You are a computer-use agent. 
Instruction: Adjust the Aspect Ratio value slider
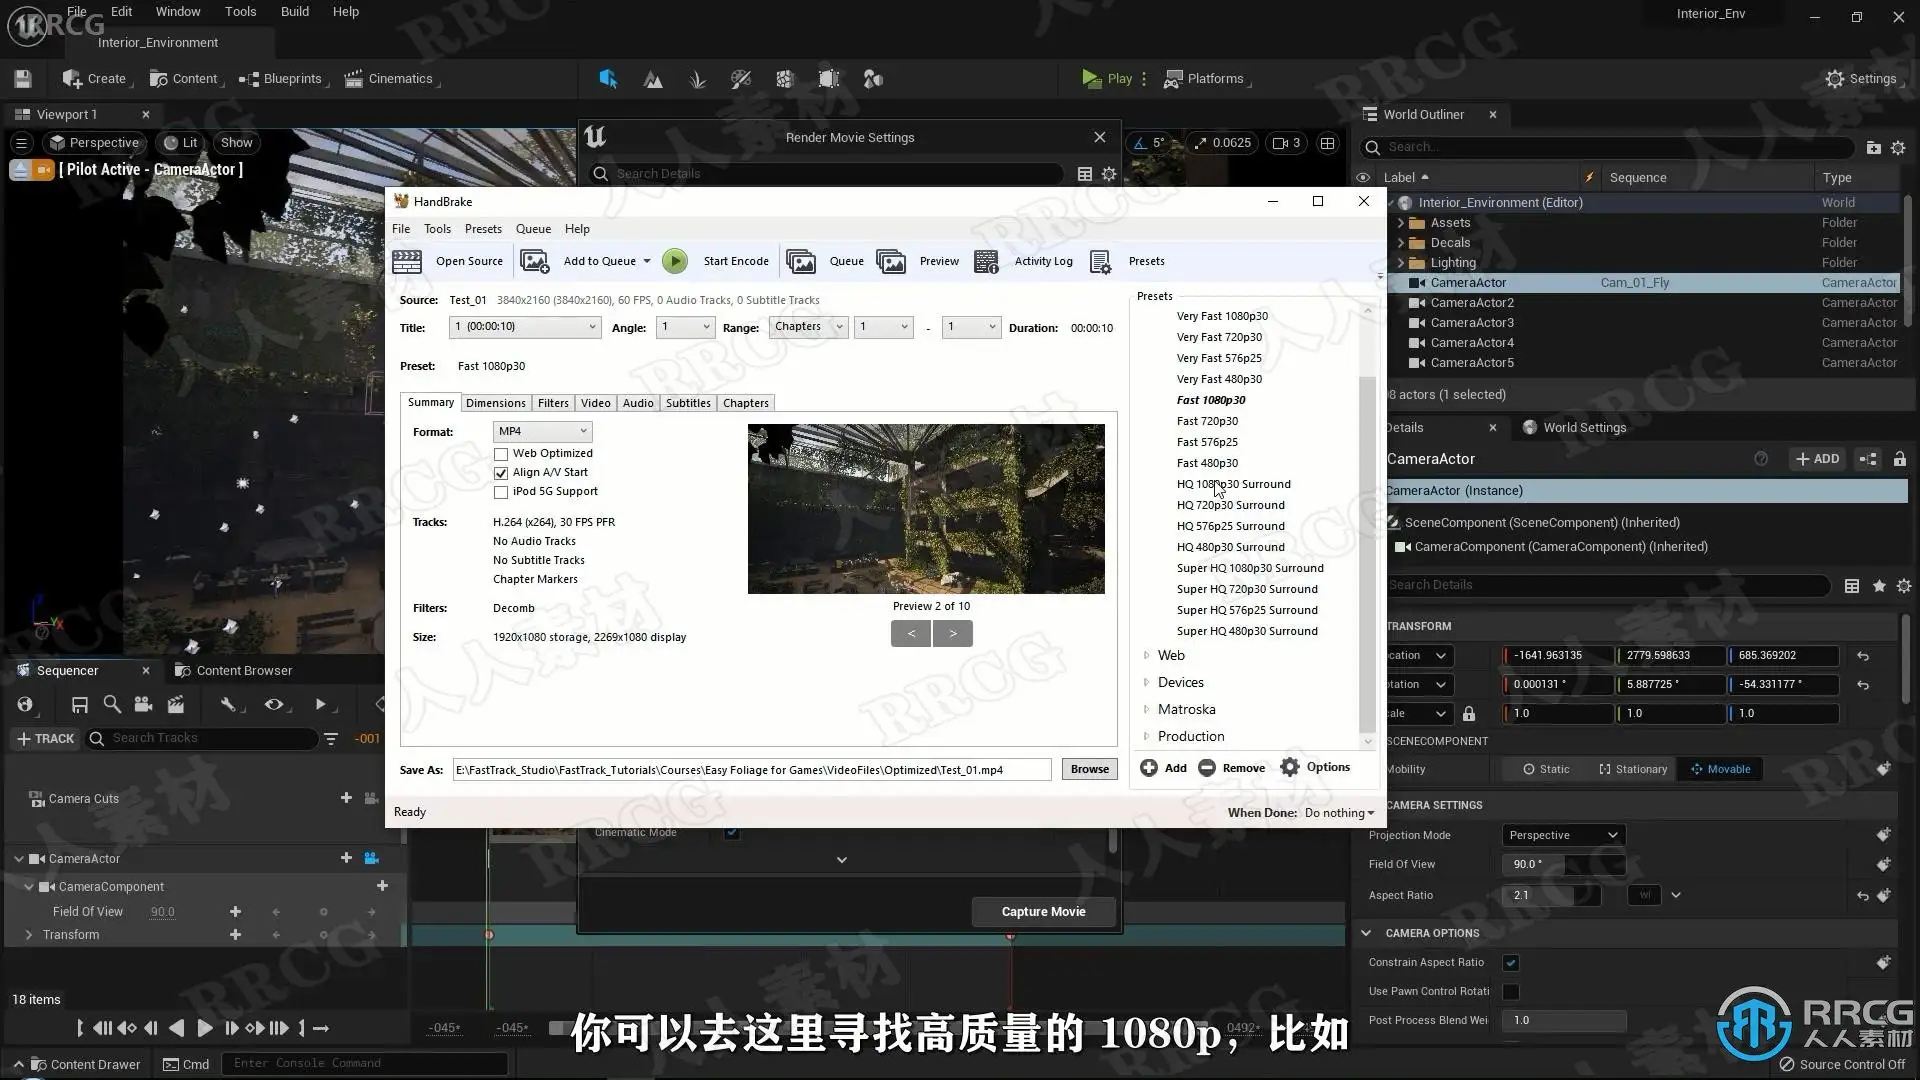[x=1551, y=895]
